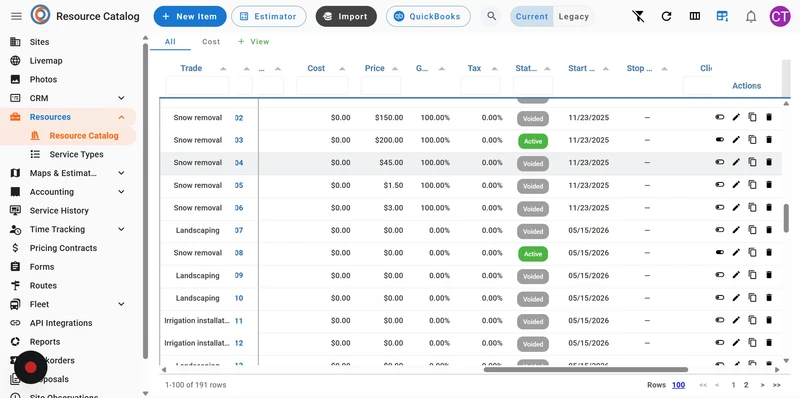800x398 pixels.
Task: Toggle status of item 11 Irrigation installation
Action: click(x=719, y=320)
